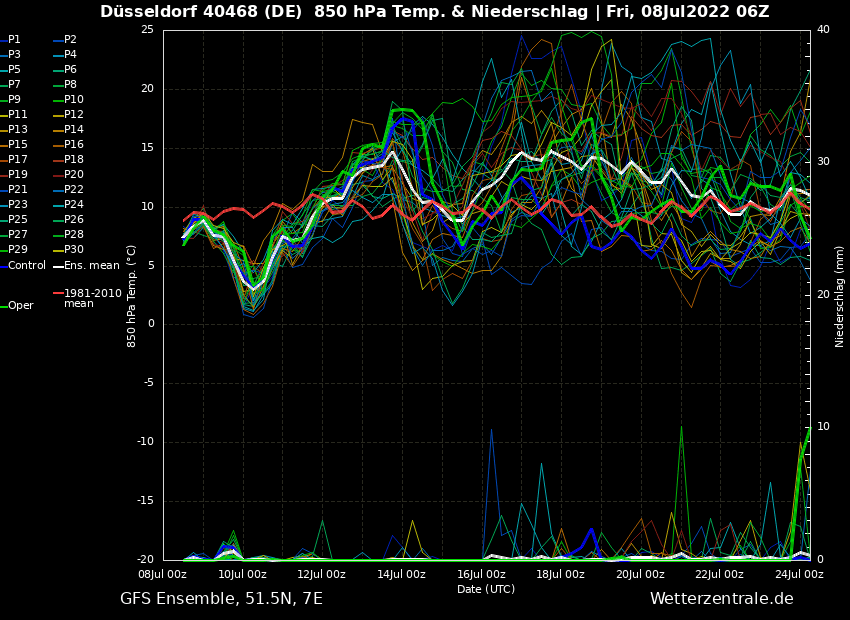This screenshot has width=850, height=620.
Task: Click the Date (UTC) axis label
Action: click(x=486, y=589)
